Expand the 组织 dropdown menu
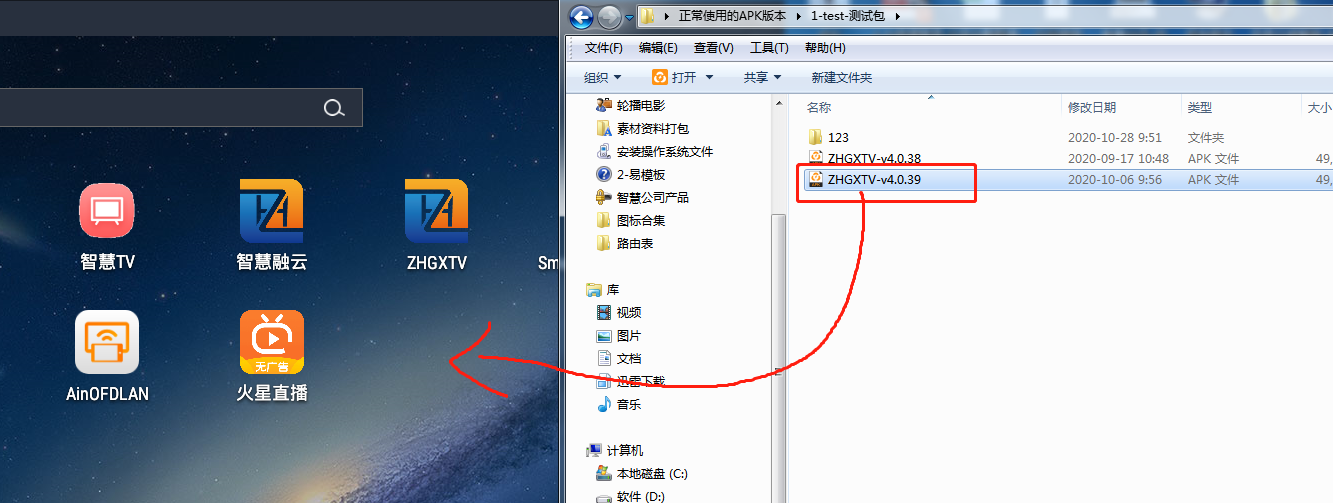The height and width of the screenshot is (503, 1333). [x=602, y=77]
